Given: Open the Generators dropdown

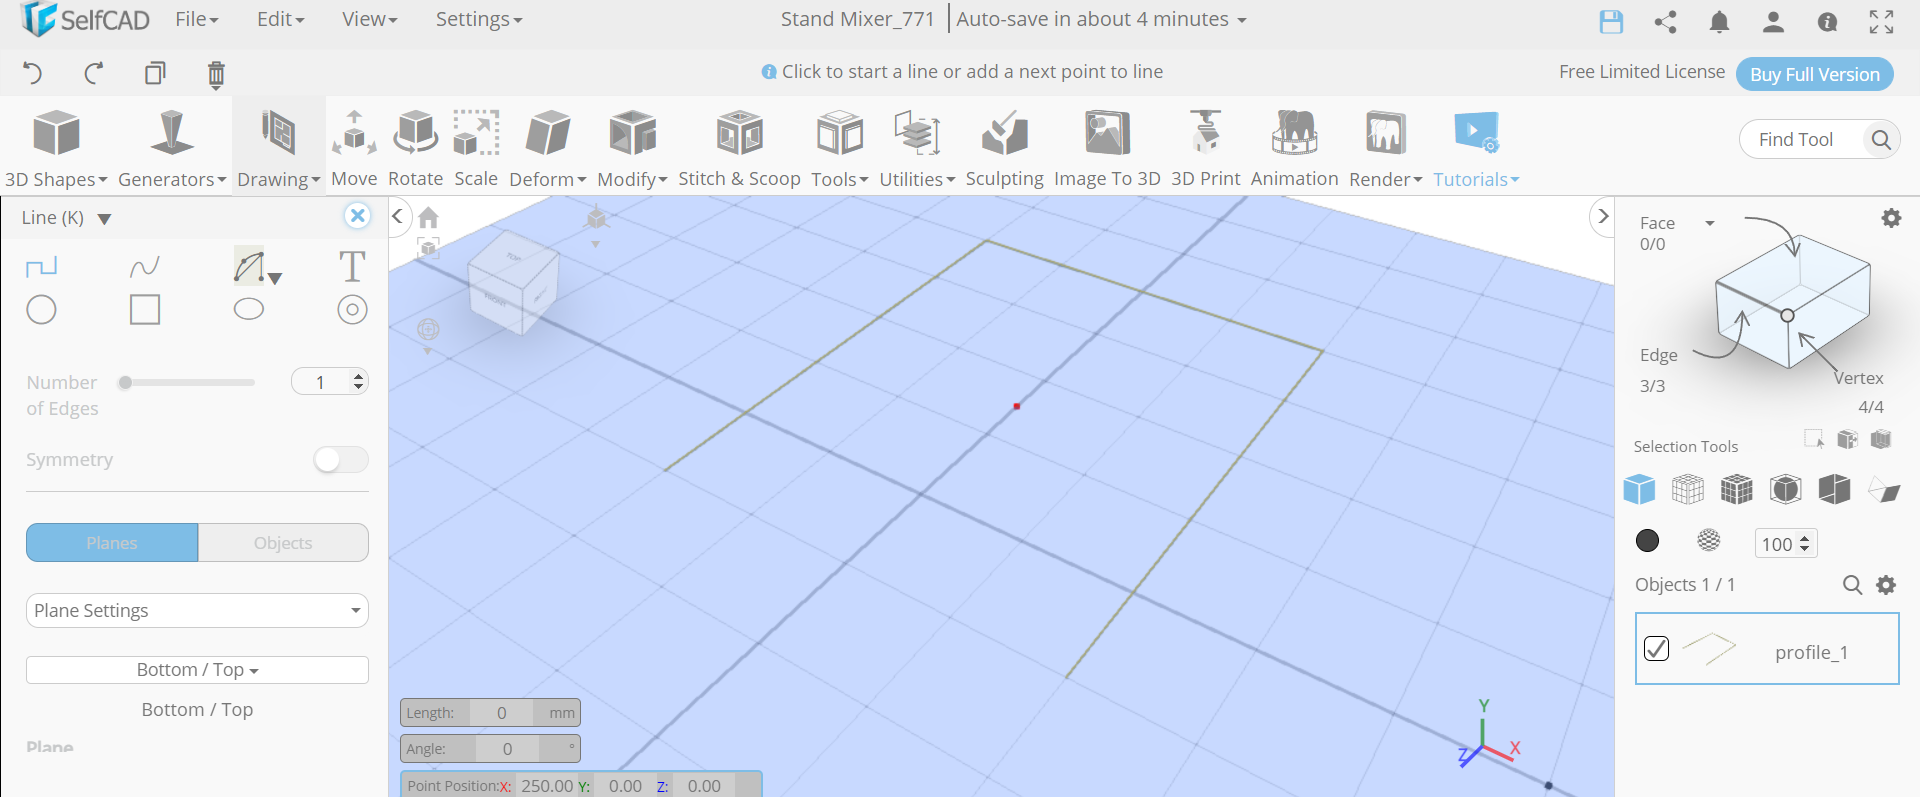Looking at the screenshot, I should pyautogui.click(x=172, y=148).
